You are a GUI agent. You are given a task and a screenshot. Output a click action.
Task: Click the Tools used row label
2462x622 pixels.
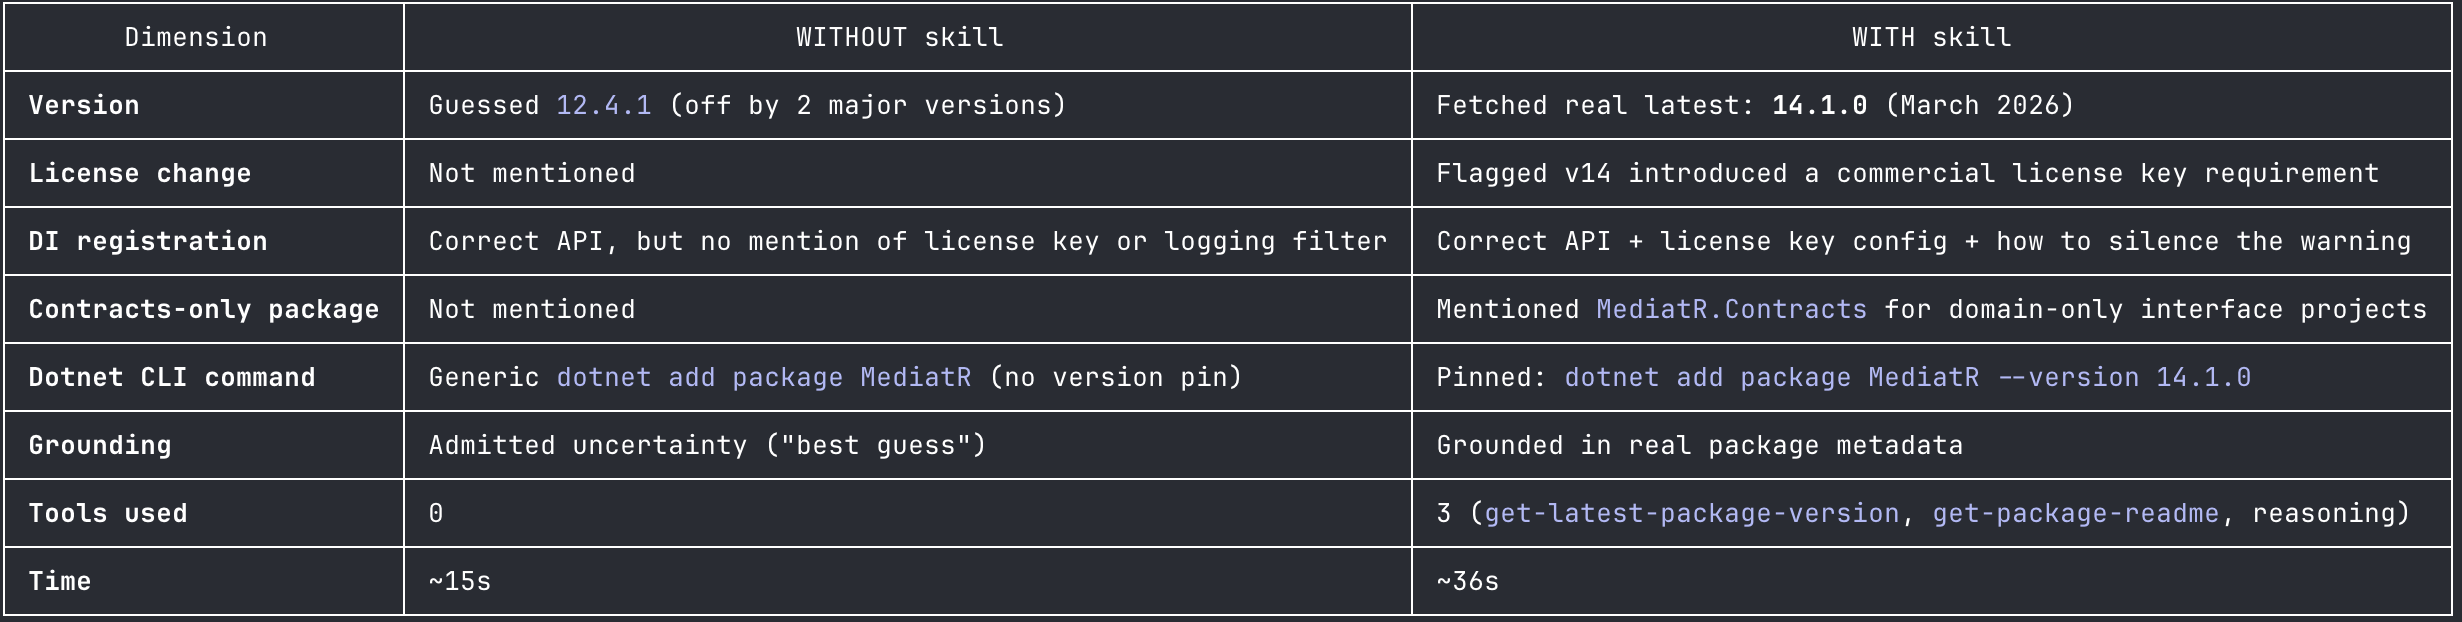[108, 513]
